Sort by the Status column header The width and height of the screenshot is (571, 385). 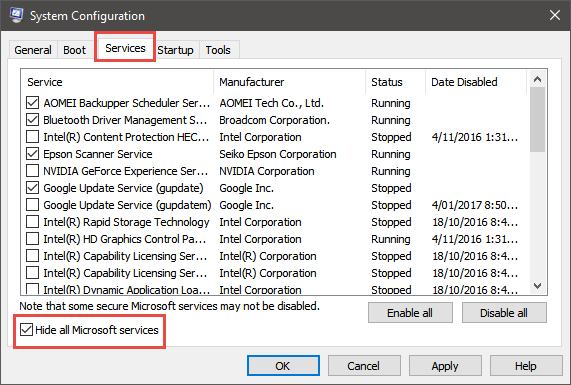pyautogui.click(x=395, y=82)
